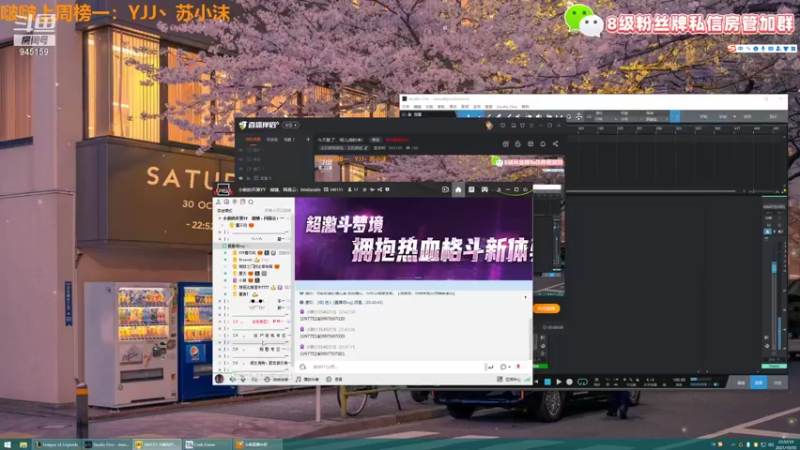Open the Studio One menu item

(x=507, y=107)
